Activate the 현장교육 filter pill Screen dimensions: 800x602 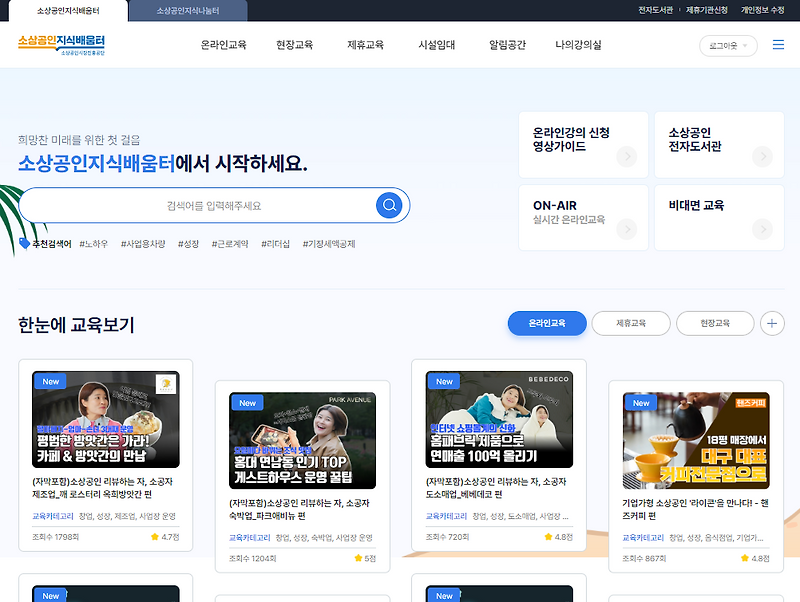pos(714,323)
